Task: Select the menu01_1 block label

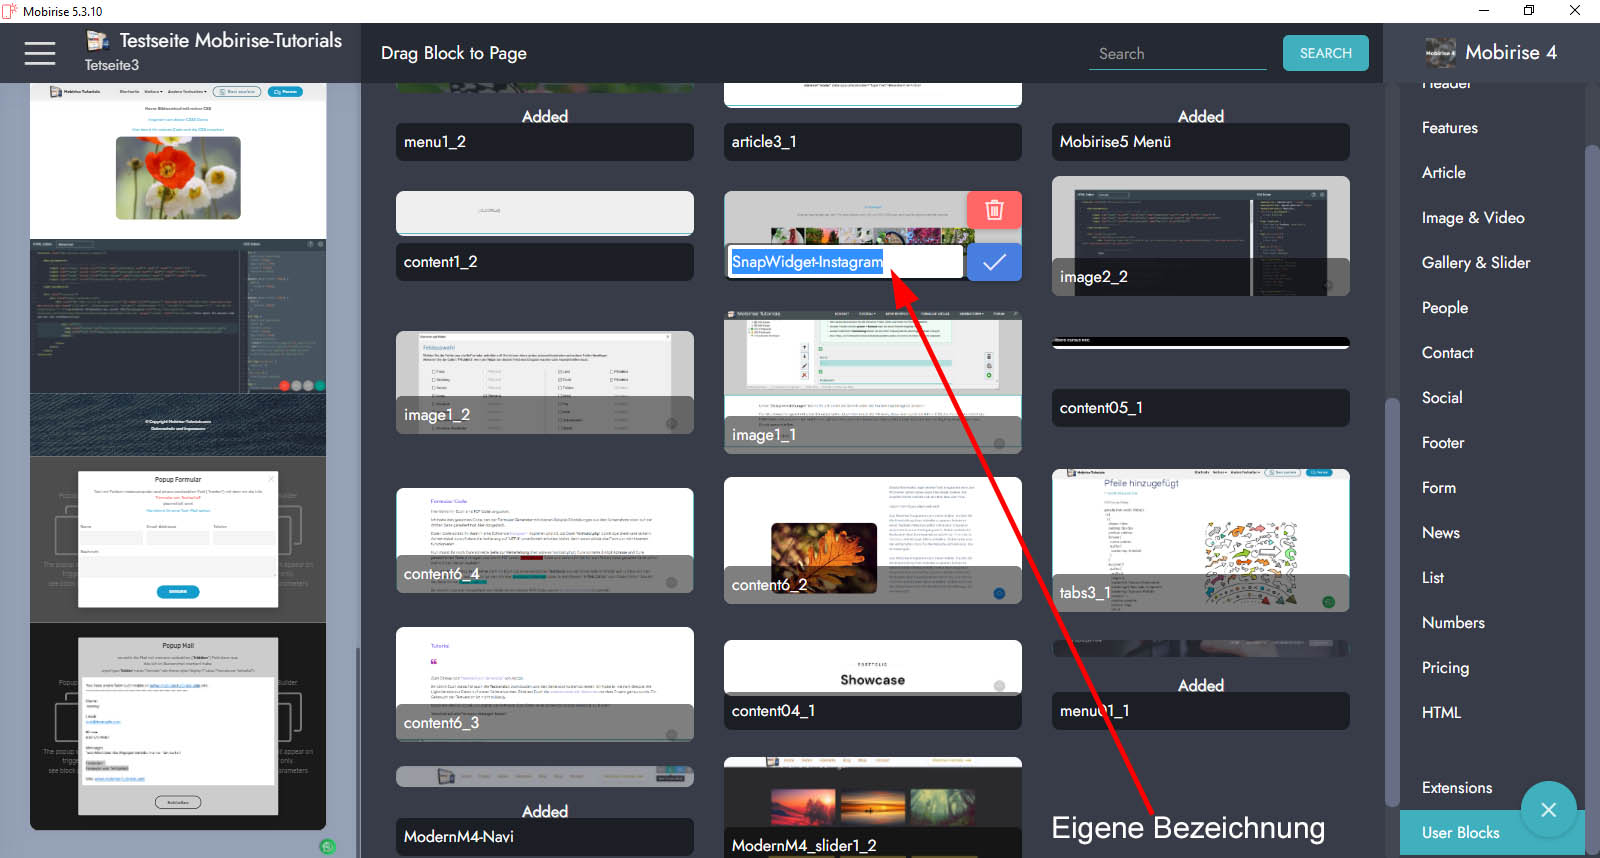Action: 1201,711
